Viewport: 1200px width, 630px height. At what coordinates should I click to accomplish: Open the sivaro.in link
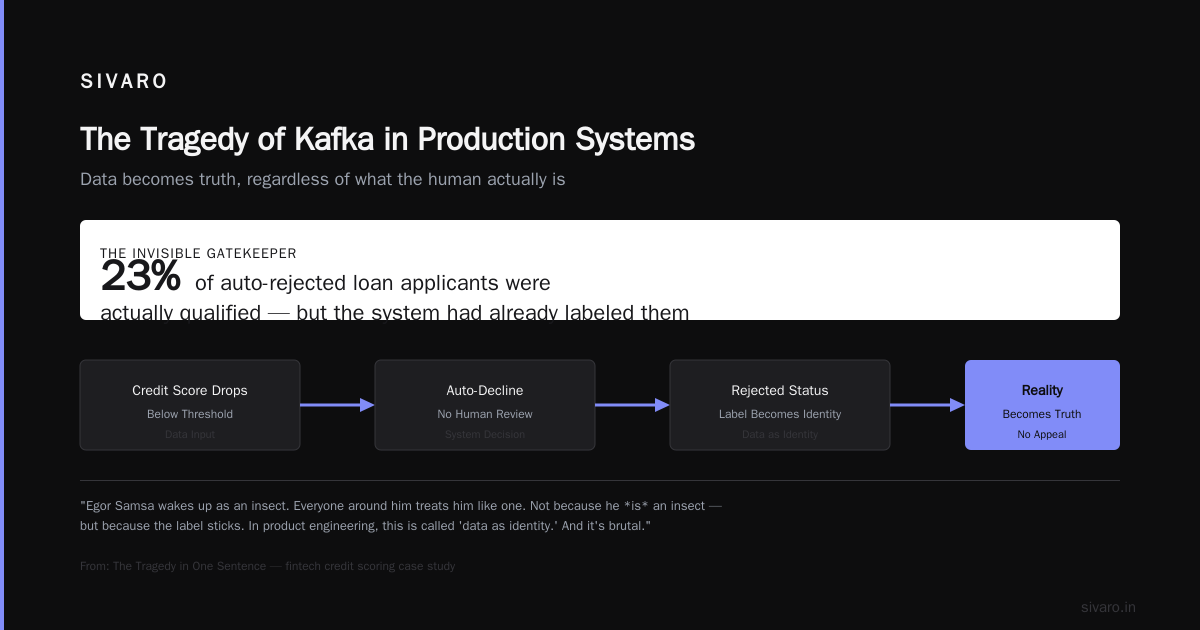click(1108, 607)
